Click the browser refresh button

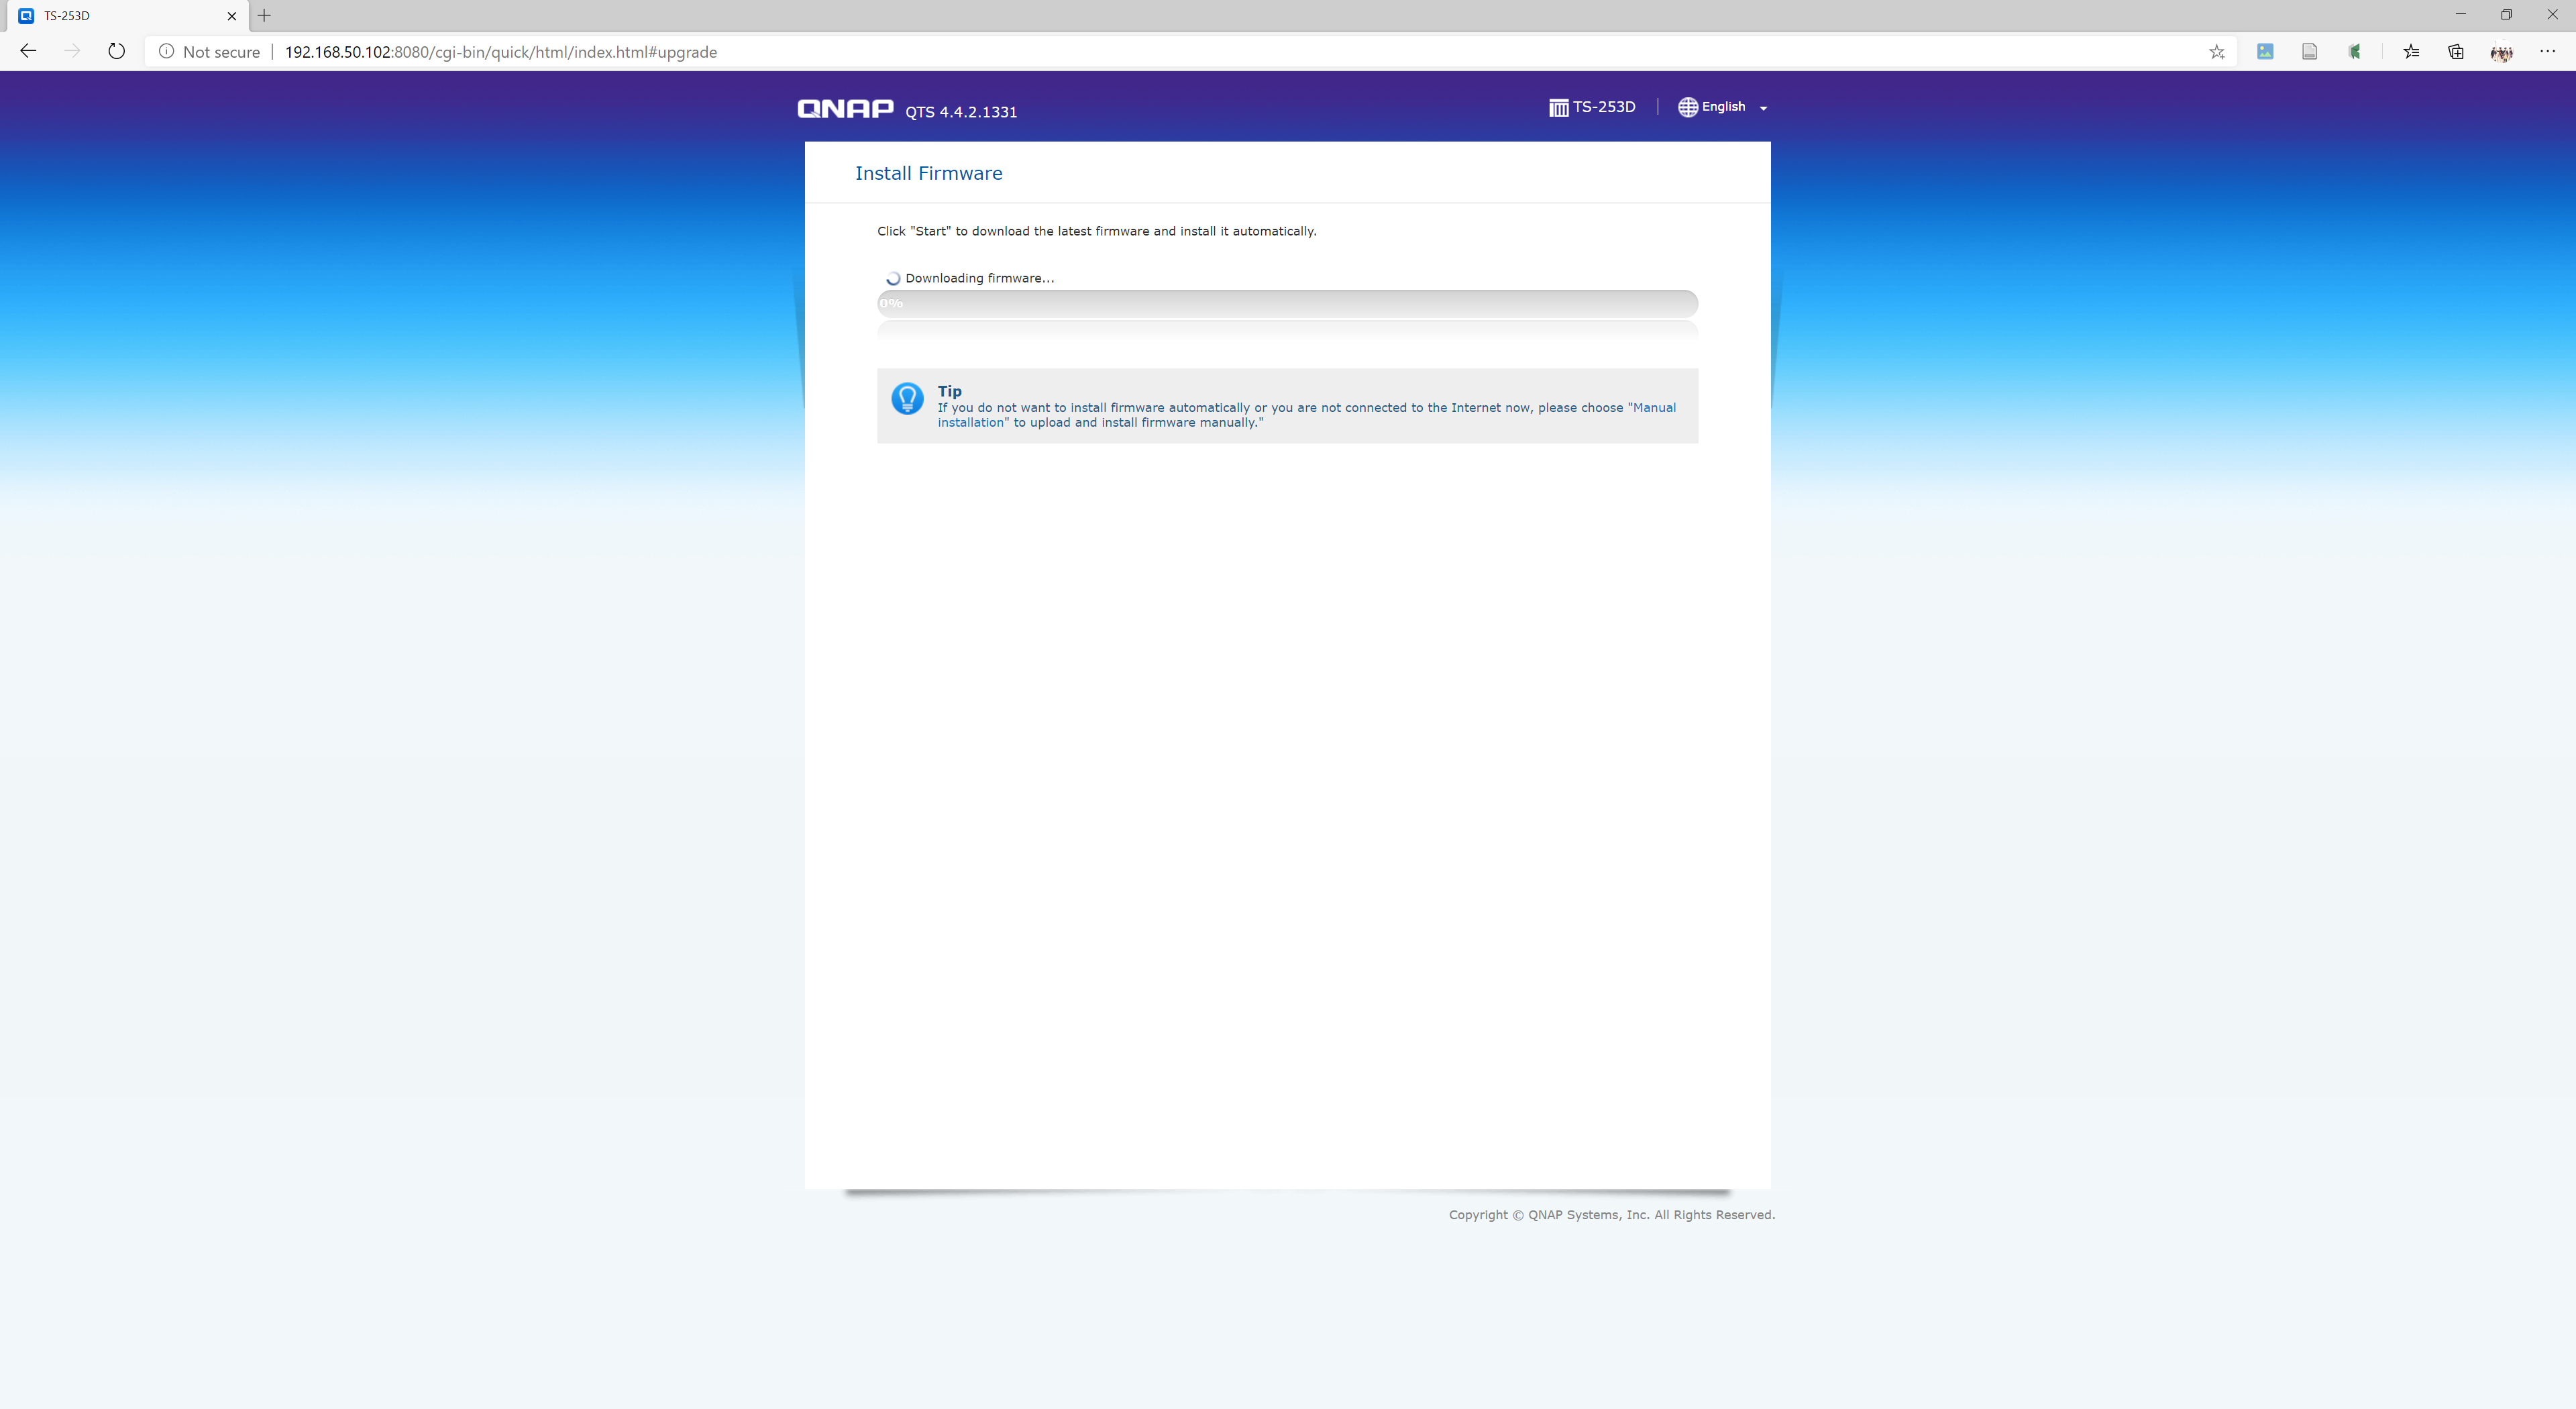pyautogui.click(x=115, y=50)
